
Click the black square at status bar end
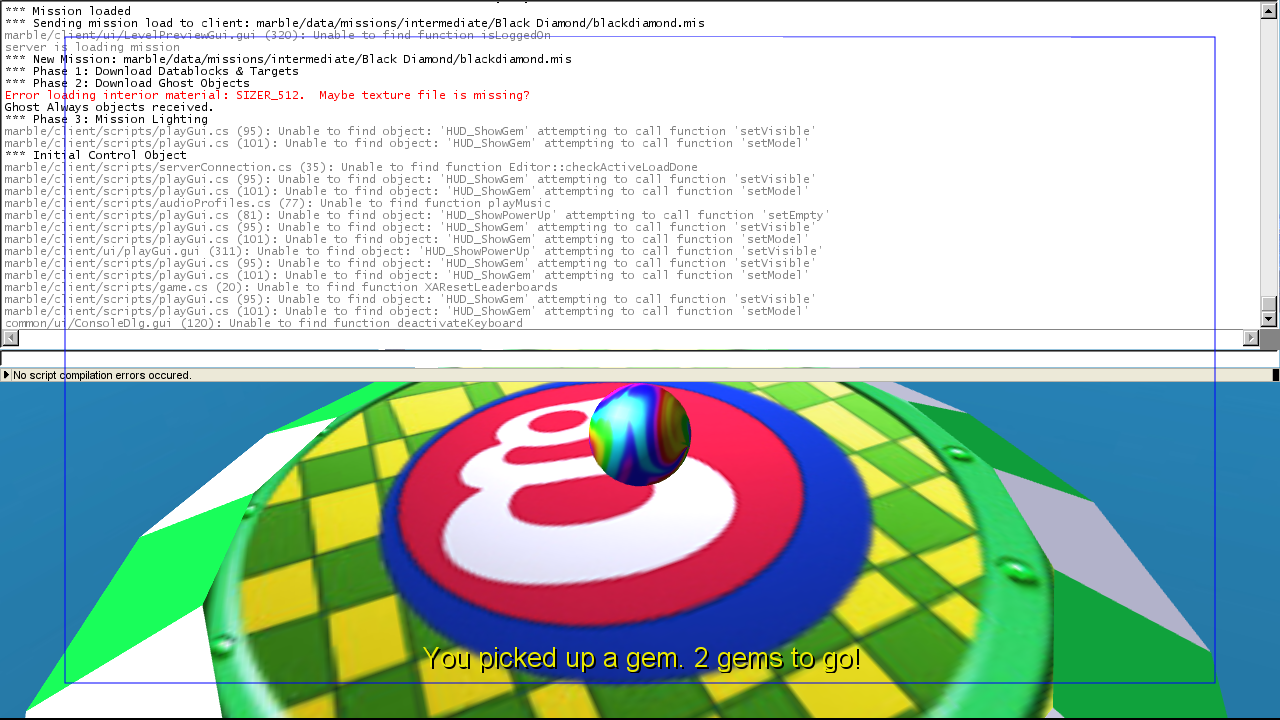coord(1275,375)
